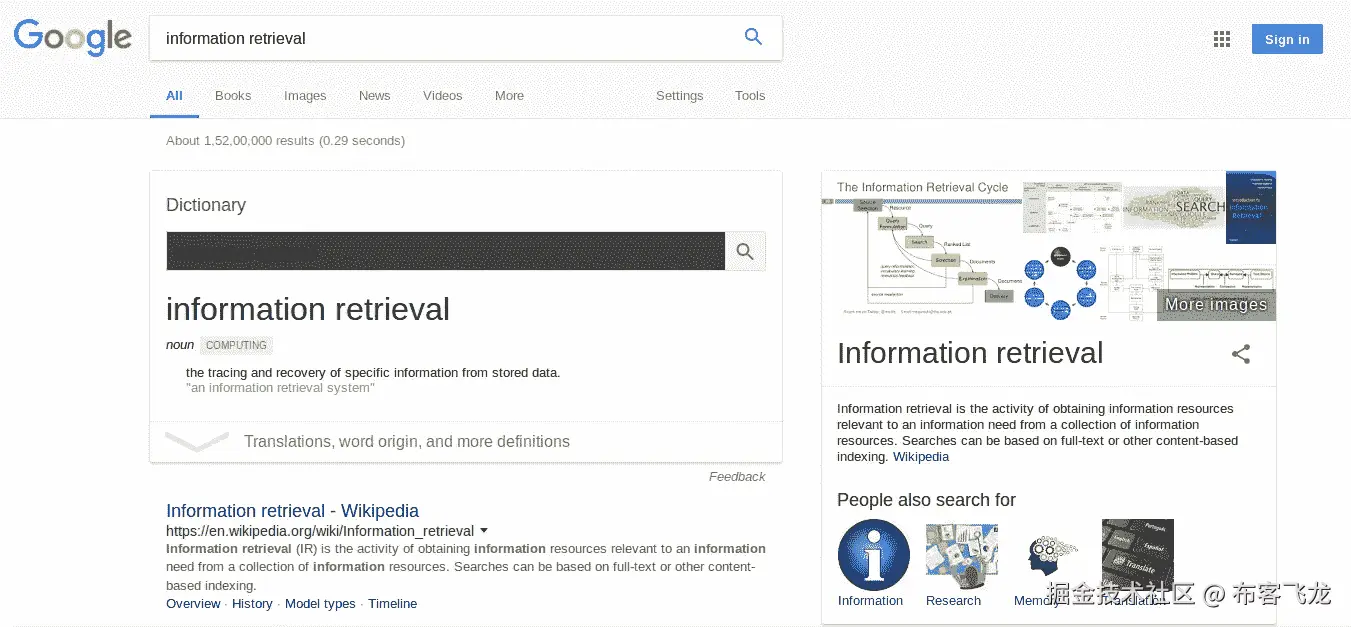Click the Dictionary Feedback link

click(737, 477)
